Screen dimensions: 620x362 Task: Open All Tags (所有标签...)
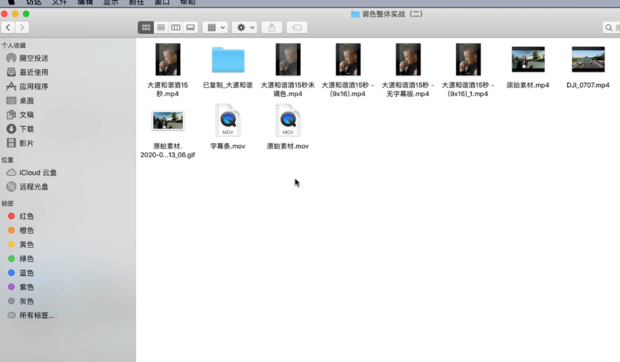31,315
